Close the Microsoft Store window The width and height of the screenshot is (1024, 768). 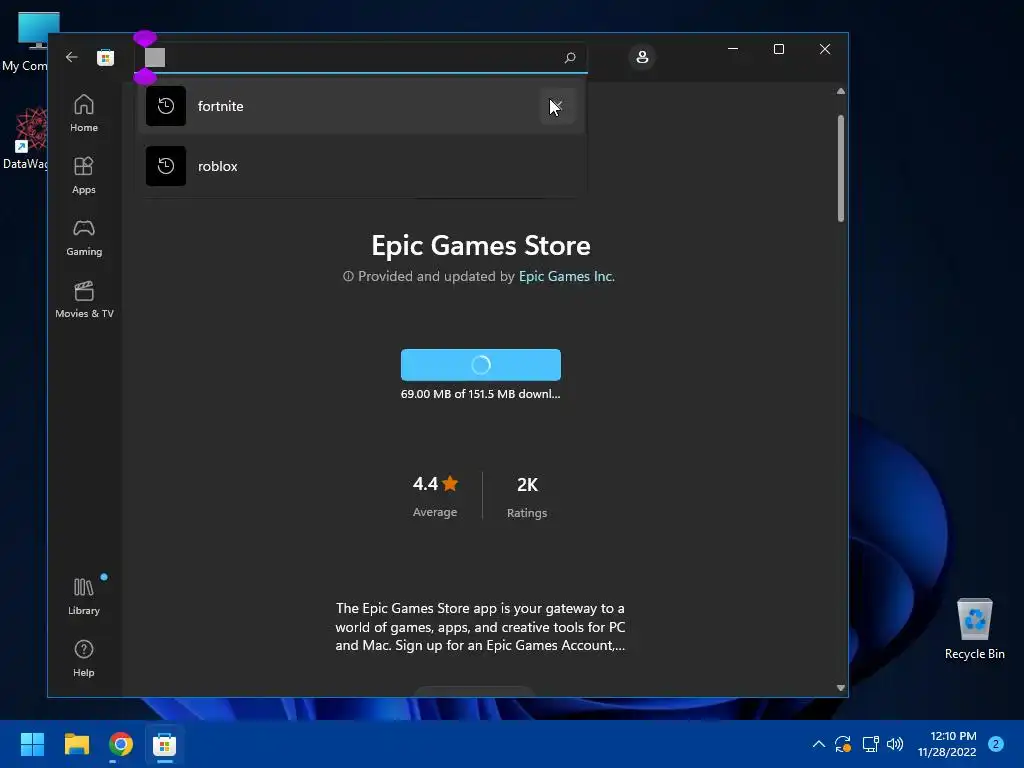[825, 49]
